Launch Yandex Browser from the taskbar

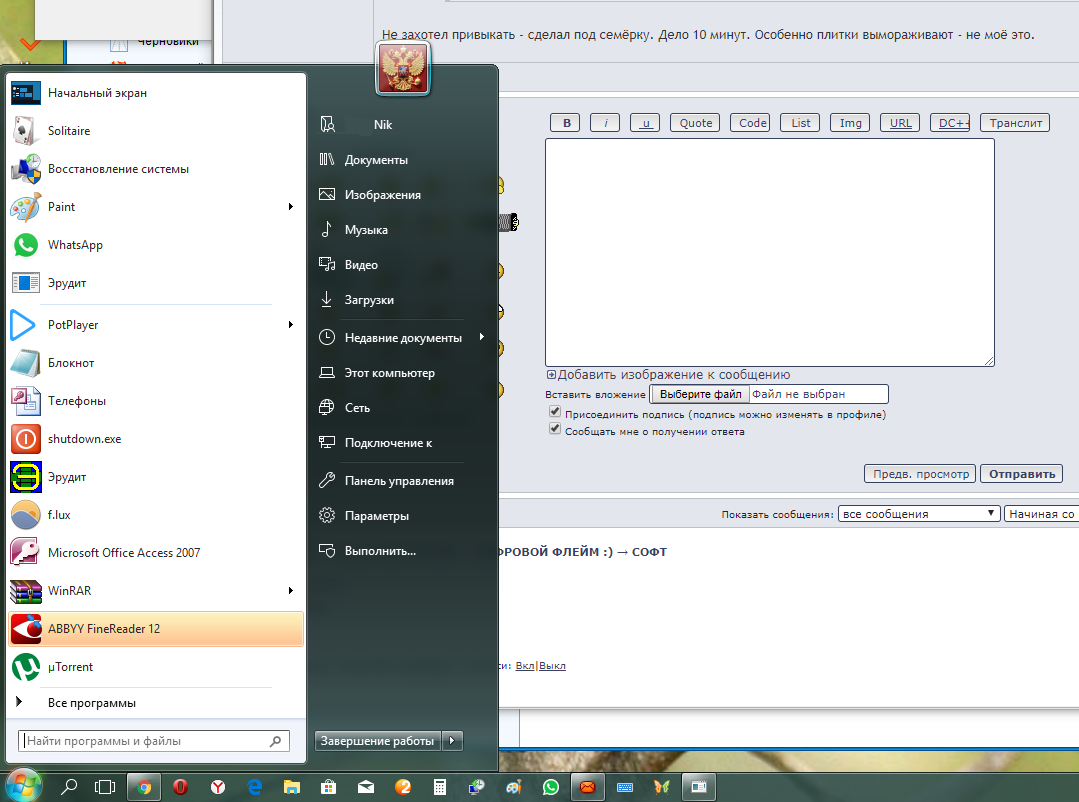(x=217, y=786)
